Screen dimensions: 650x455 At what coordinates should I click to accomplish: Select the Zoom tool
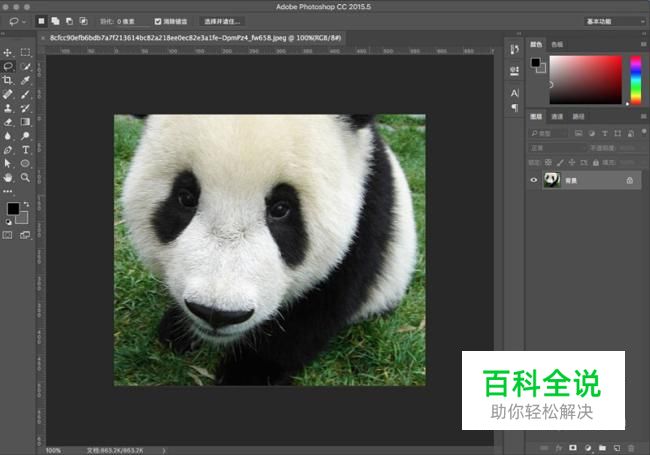pyautogui.click(x=25, y=177)
